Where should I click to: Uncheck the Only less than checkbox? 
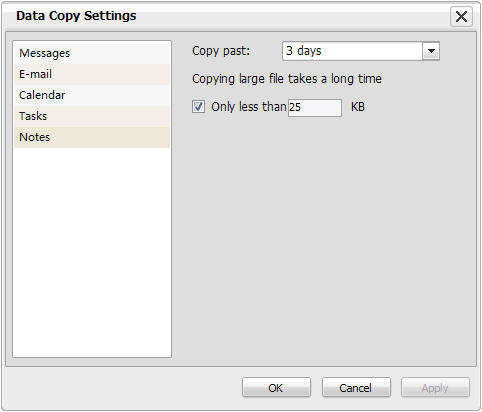coord(198,107)
